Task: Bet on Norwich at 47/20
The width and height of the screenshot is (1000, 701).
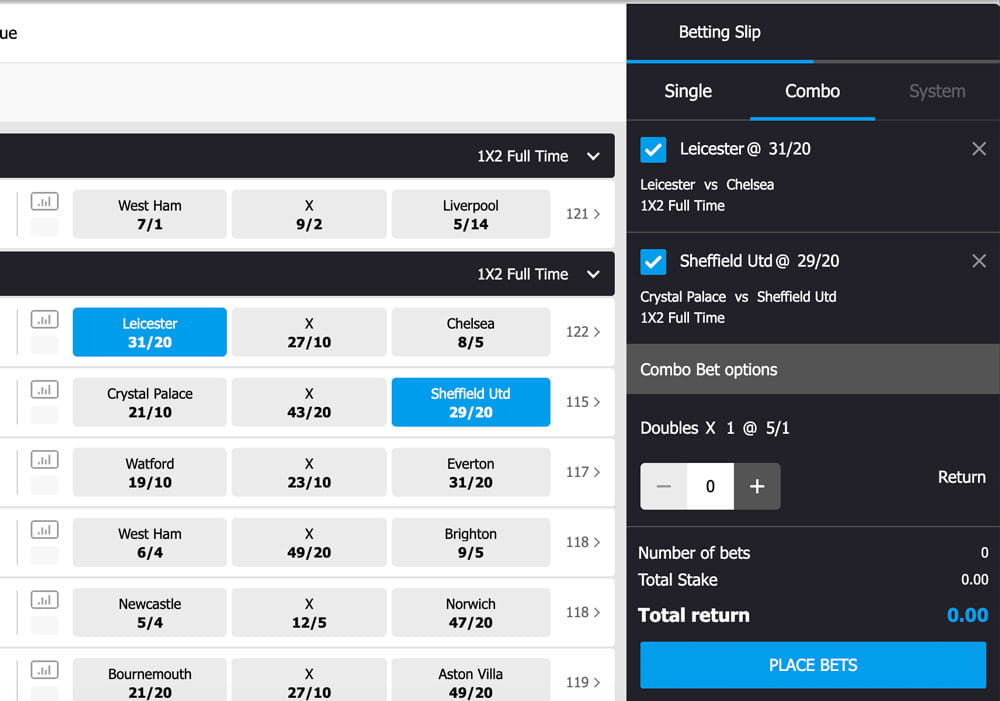Action: click(471, 613)
